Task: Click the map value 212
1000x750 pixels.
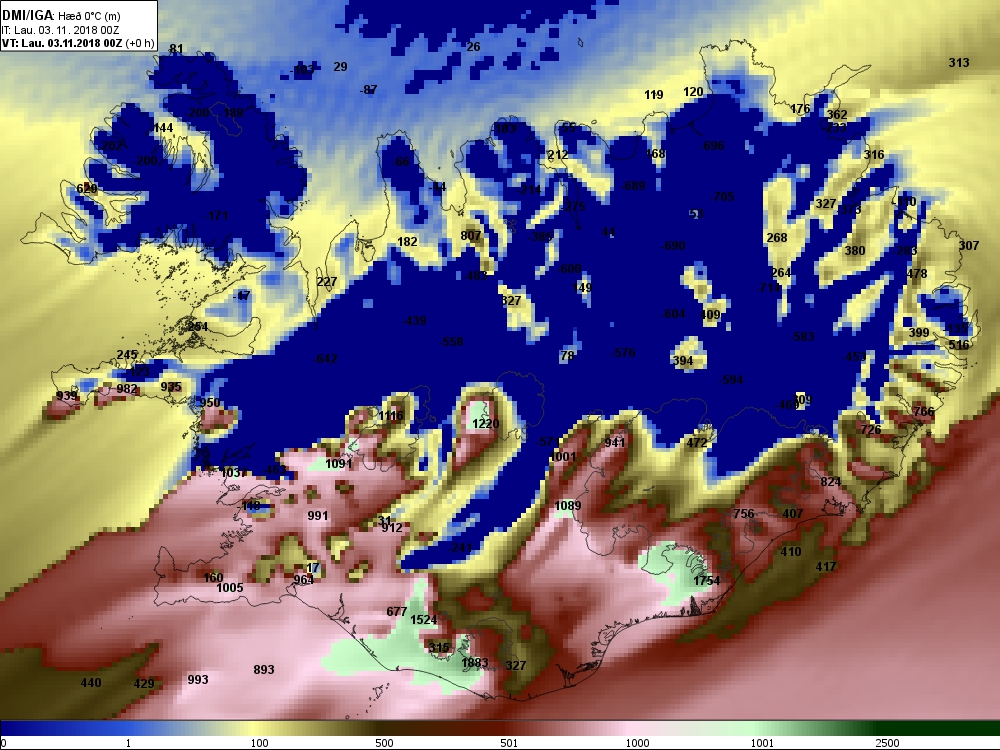Action: pos(557,154)
